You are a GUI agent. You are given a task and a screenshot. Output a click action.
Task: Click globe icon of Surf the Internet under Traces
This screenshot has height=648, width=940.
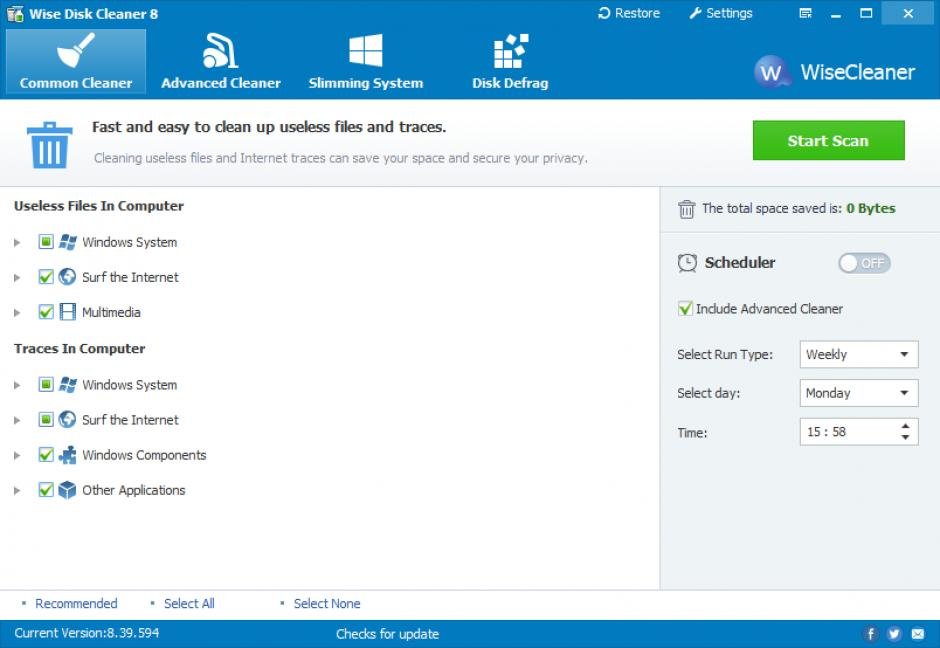(x=67, y=420)
